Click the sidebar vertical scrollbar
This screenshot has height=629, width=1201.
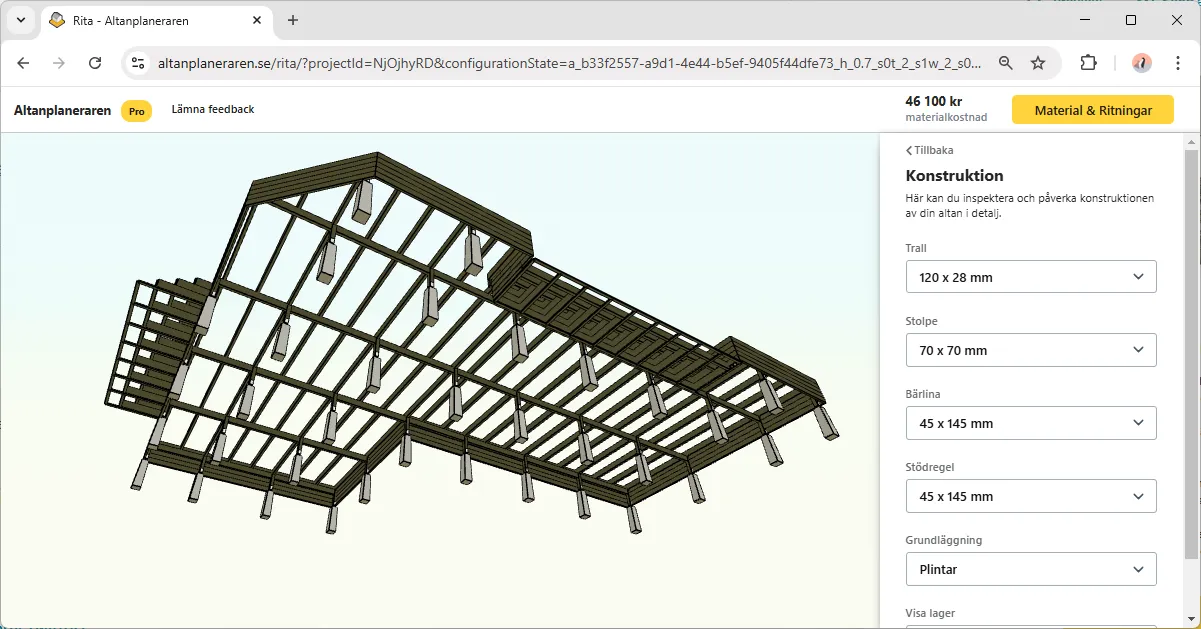tap(1190, 350)
